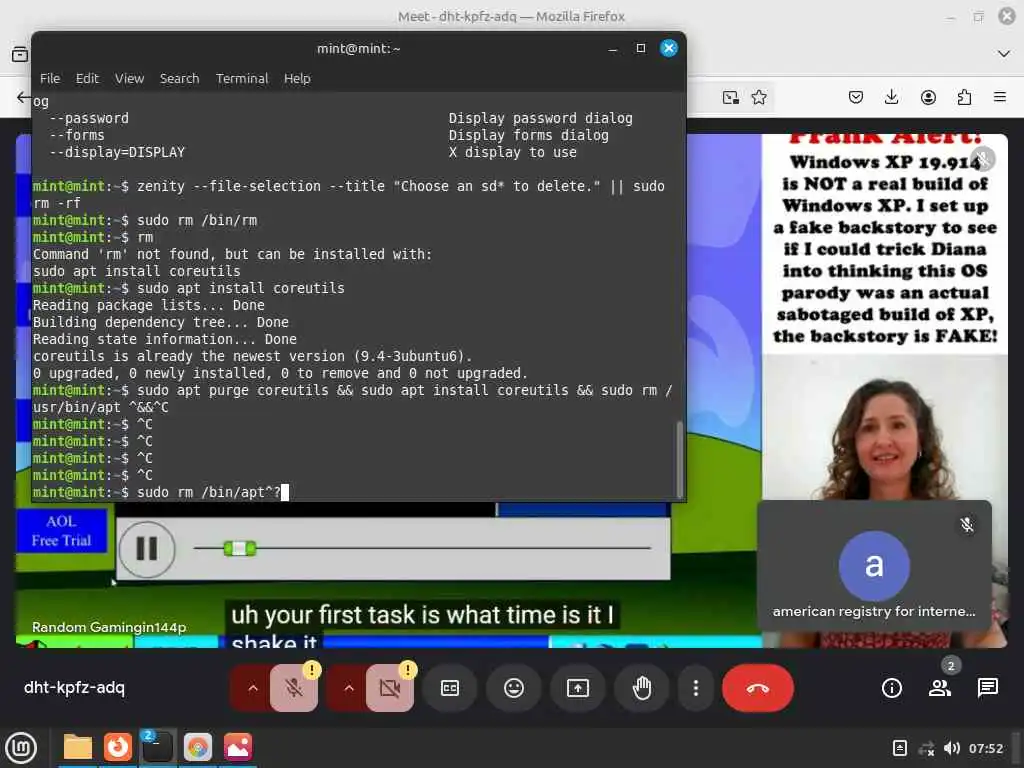
Task: Open Firefox recent browsing tab icon
Action: [20, 54]
